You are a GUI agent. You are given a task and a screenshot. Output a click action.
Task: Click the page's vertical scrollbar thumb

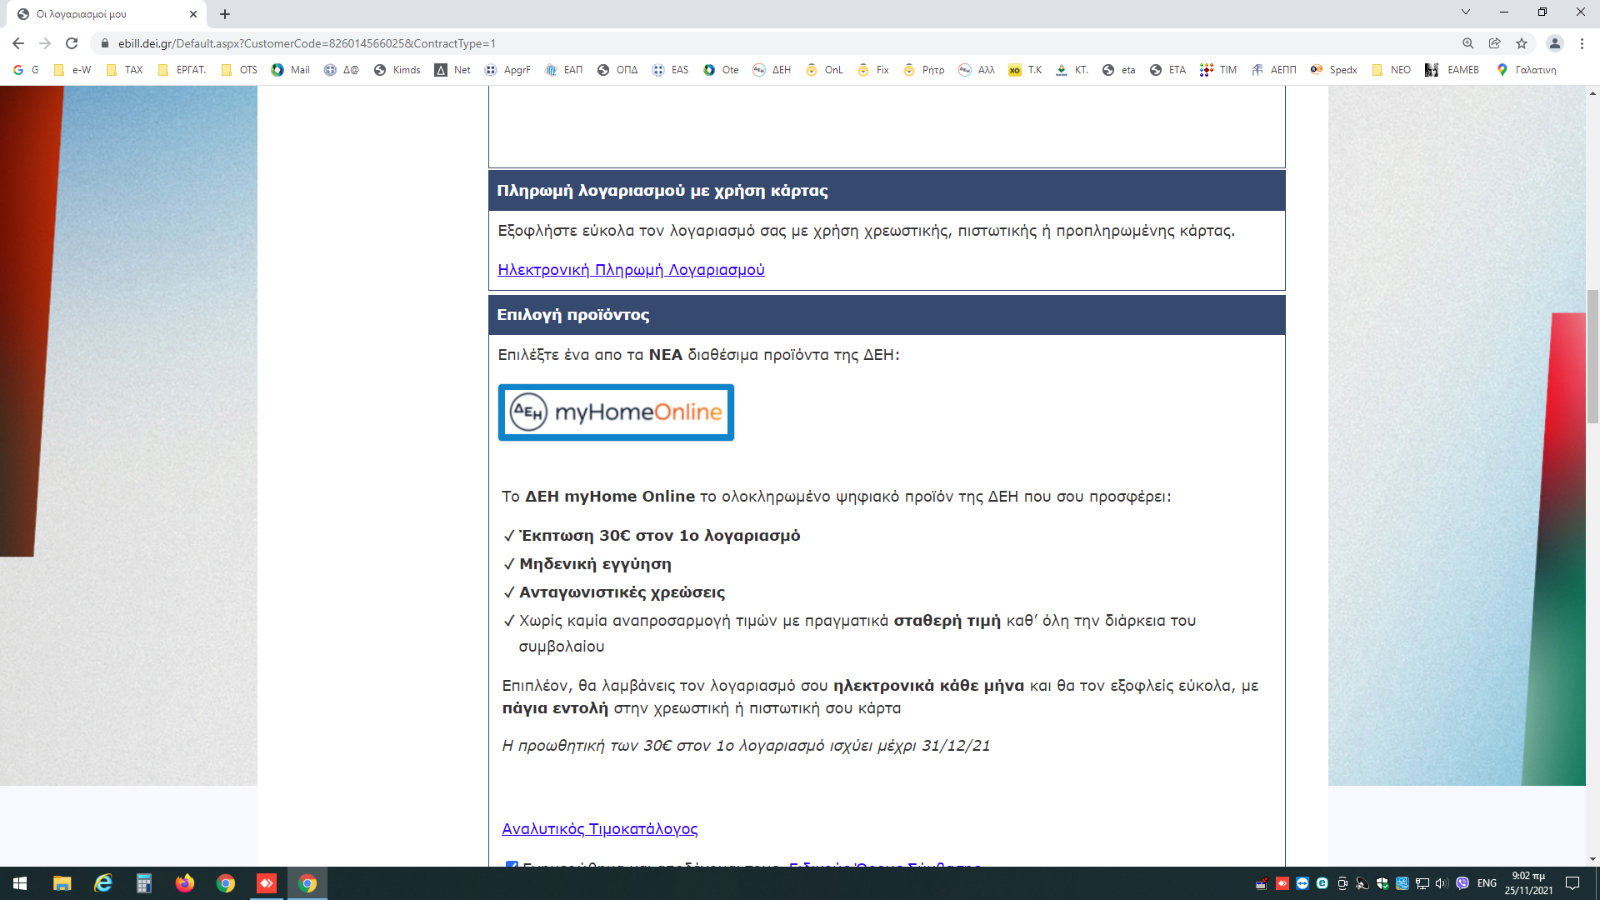coord(1592,356)
